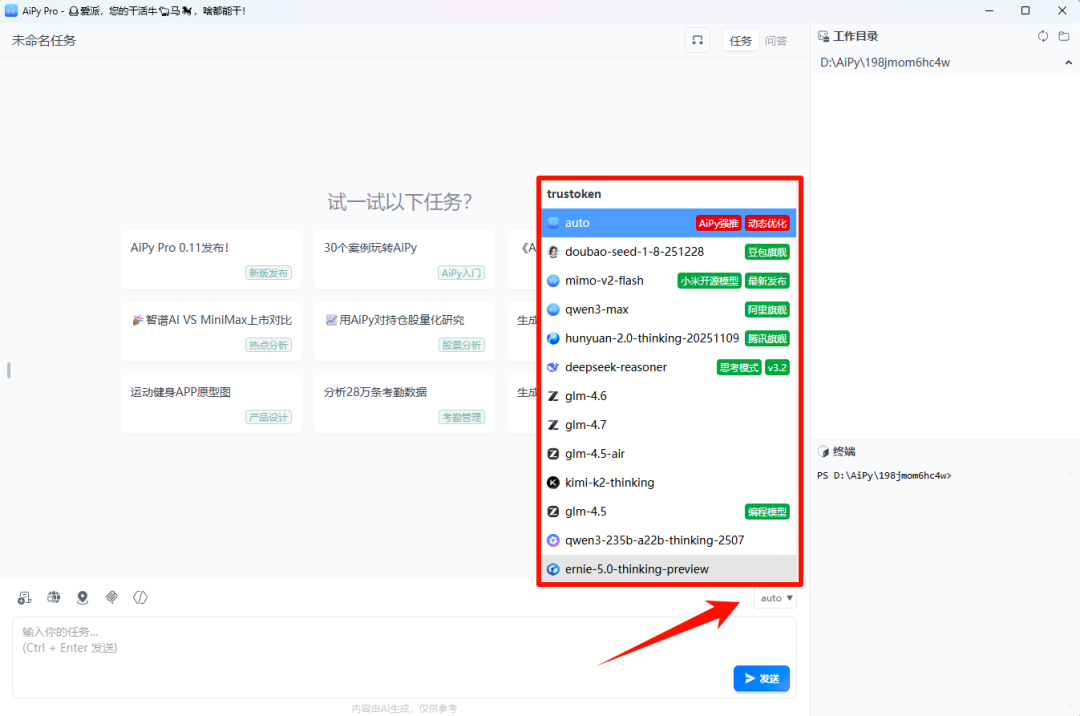Click the qwen3-max model logo icon
This screenshot has width=1080, height=716.
pyautogui.click(x=553, y=310)
